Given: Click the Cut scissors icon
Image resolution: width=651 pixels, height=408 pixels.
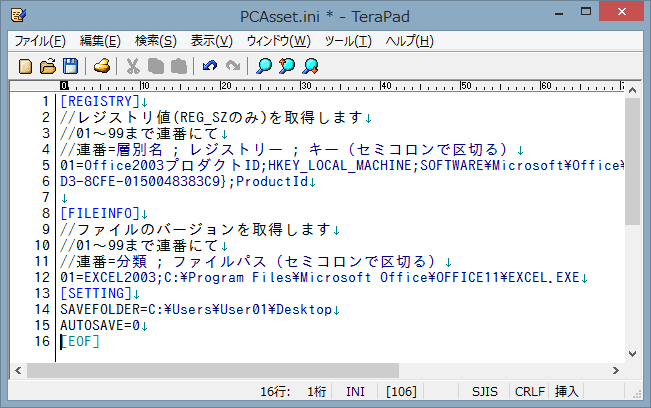Looking at the screenshot, I should (133, 66).
